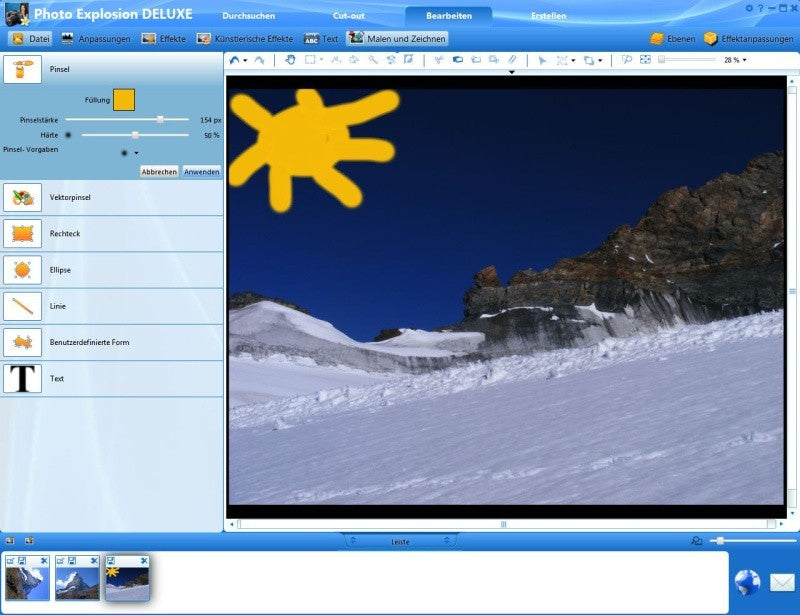The image size is (800, 615).
Task: Select the Vektorpinsel tool icon
Action: [x=22, y=198]
